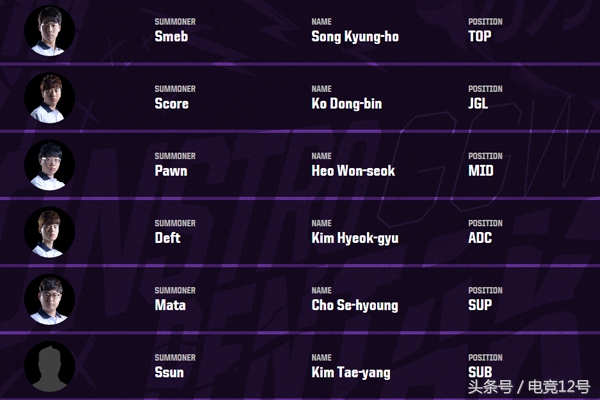Select the name Kim Tae-yang
This screenshot has width=600, height=400.
[350, 373]
